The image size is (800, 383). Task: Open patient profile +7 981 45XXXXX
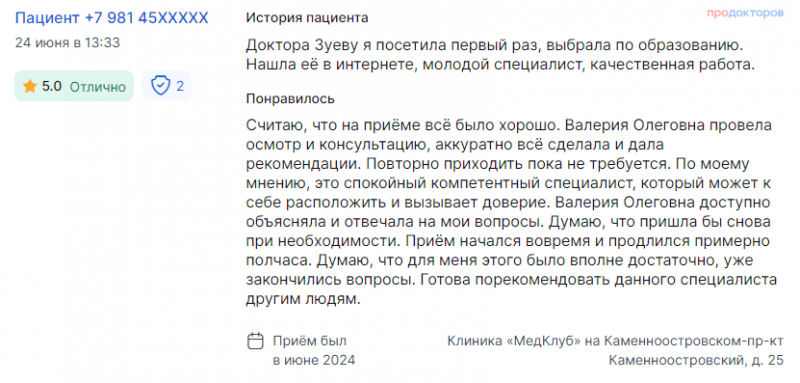pos(112,18)
